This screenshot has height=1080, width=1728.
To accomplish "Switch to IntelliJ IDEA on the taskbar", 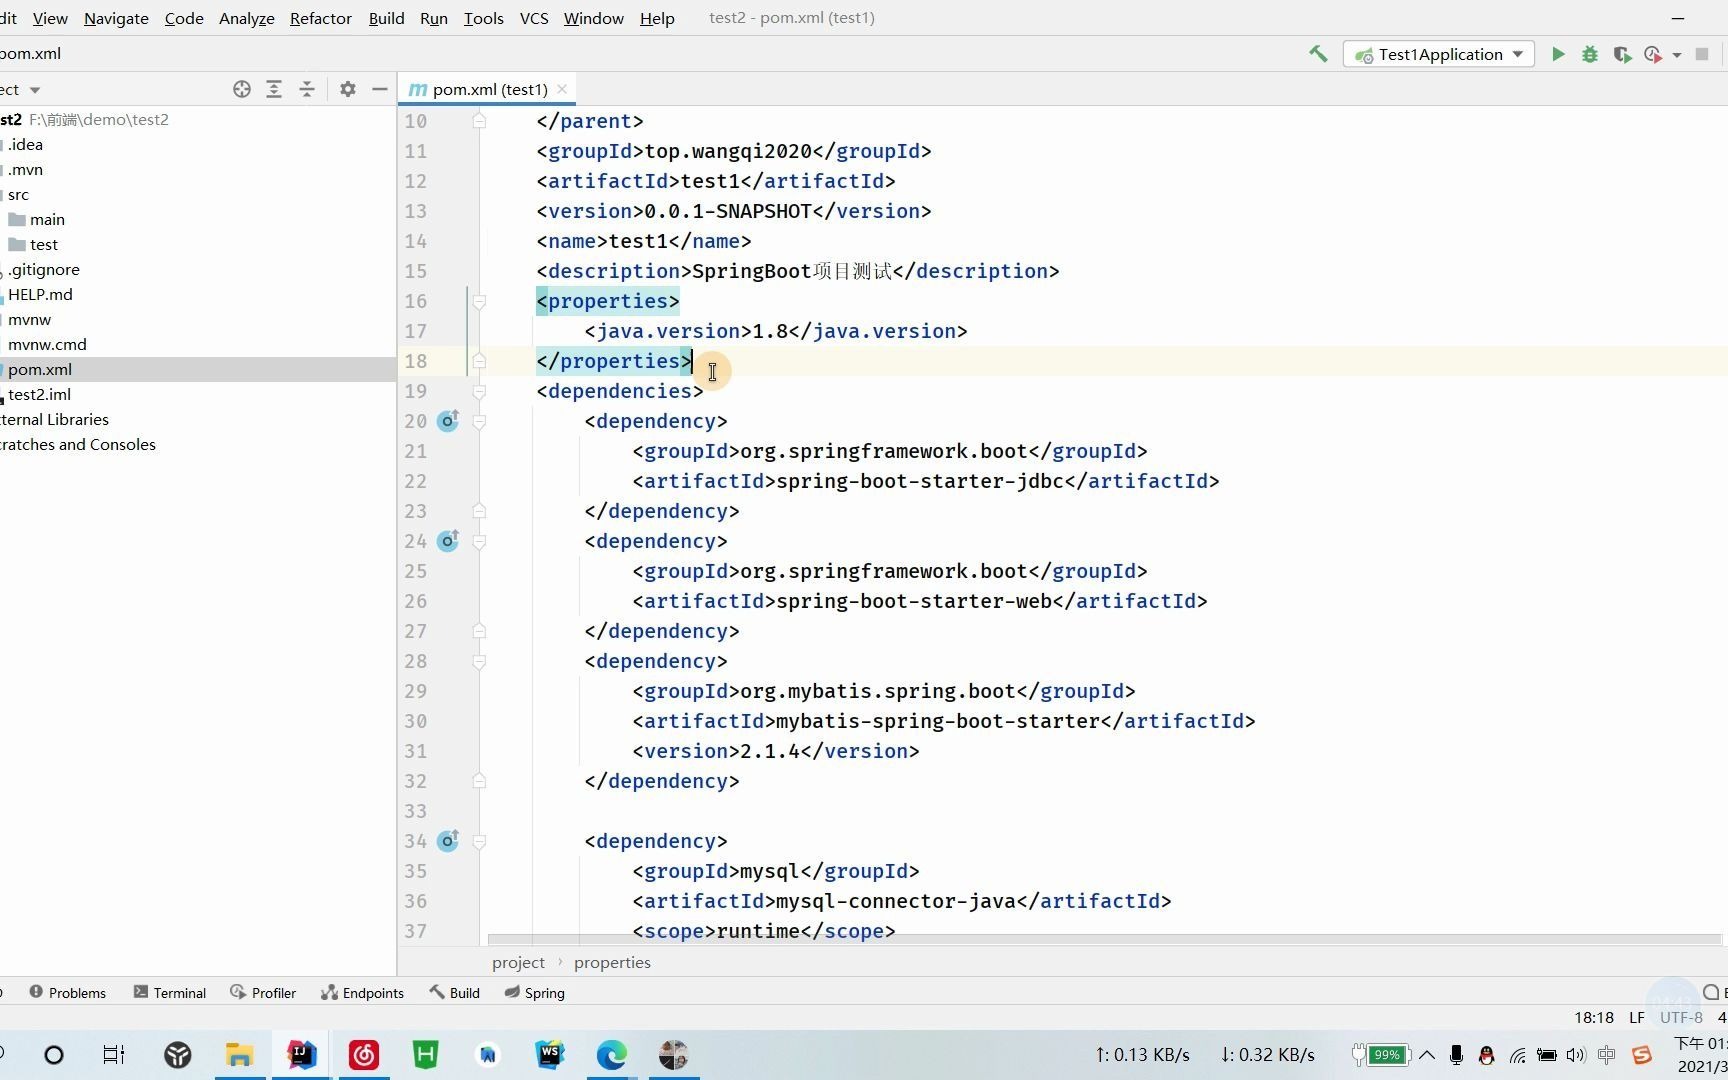I will point(301,1055).
